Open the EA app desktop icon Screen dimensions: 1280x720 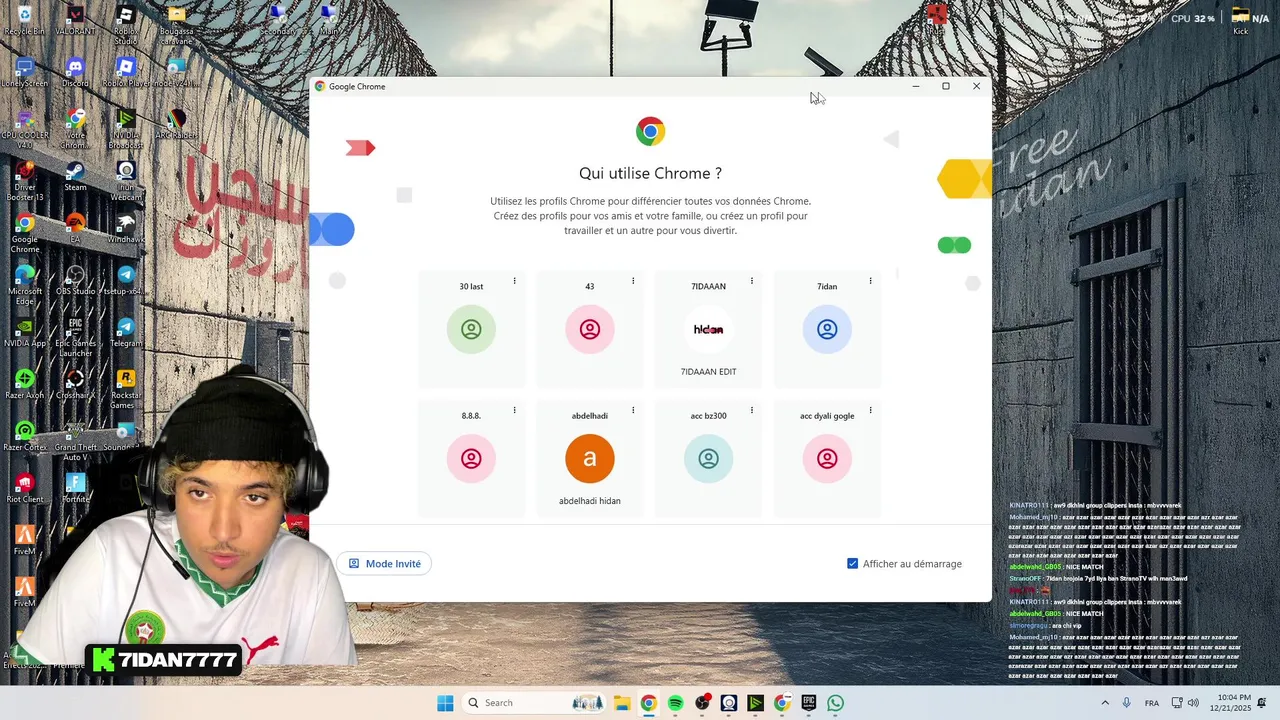click(x=75, y=228)
